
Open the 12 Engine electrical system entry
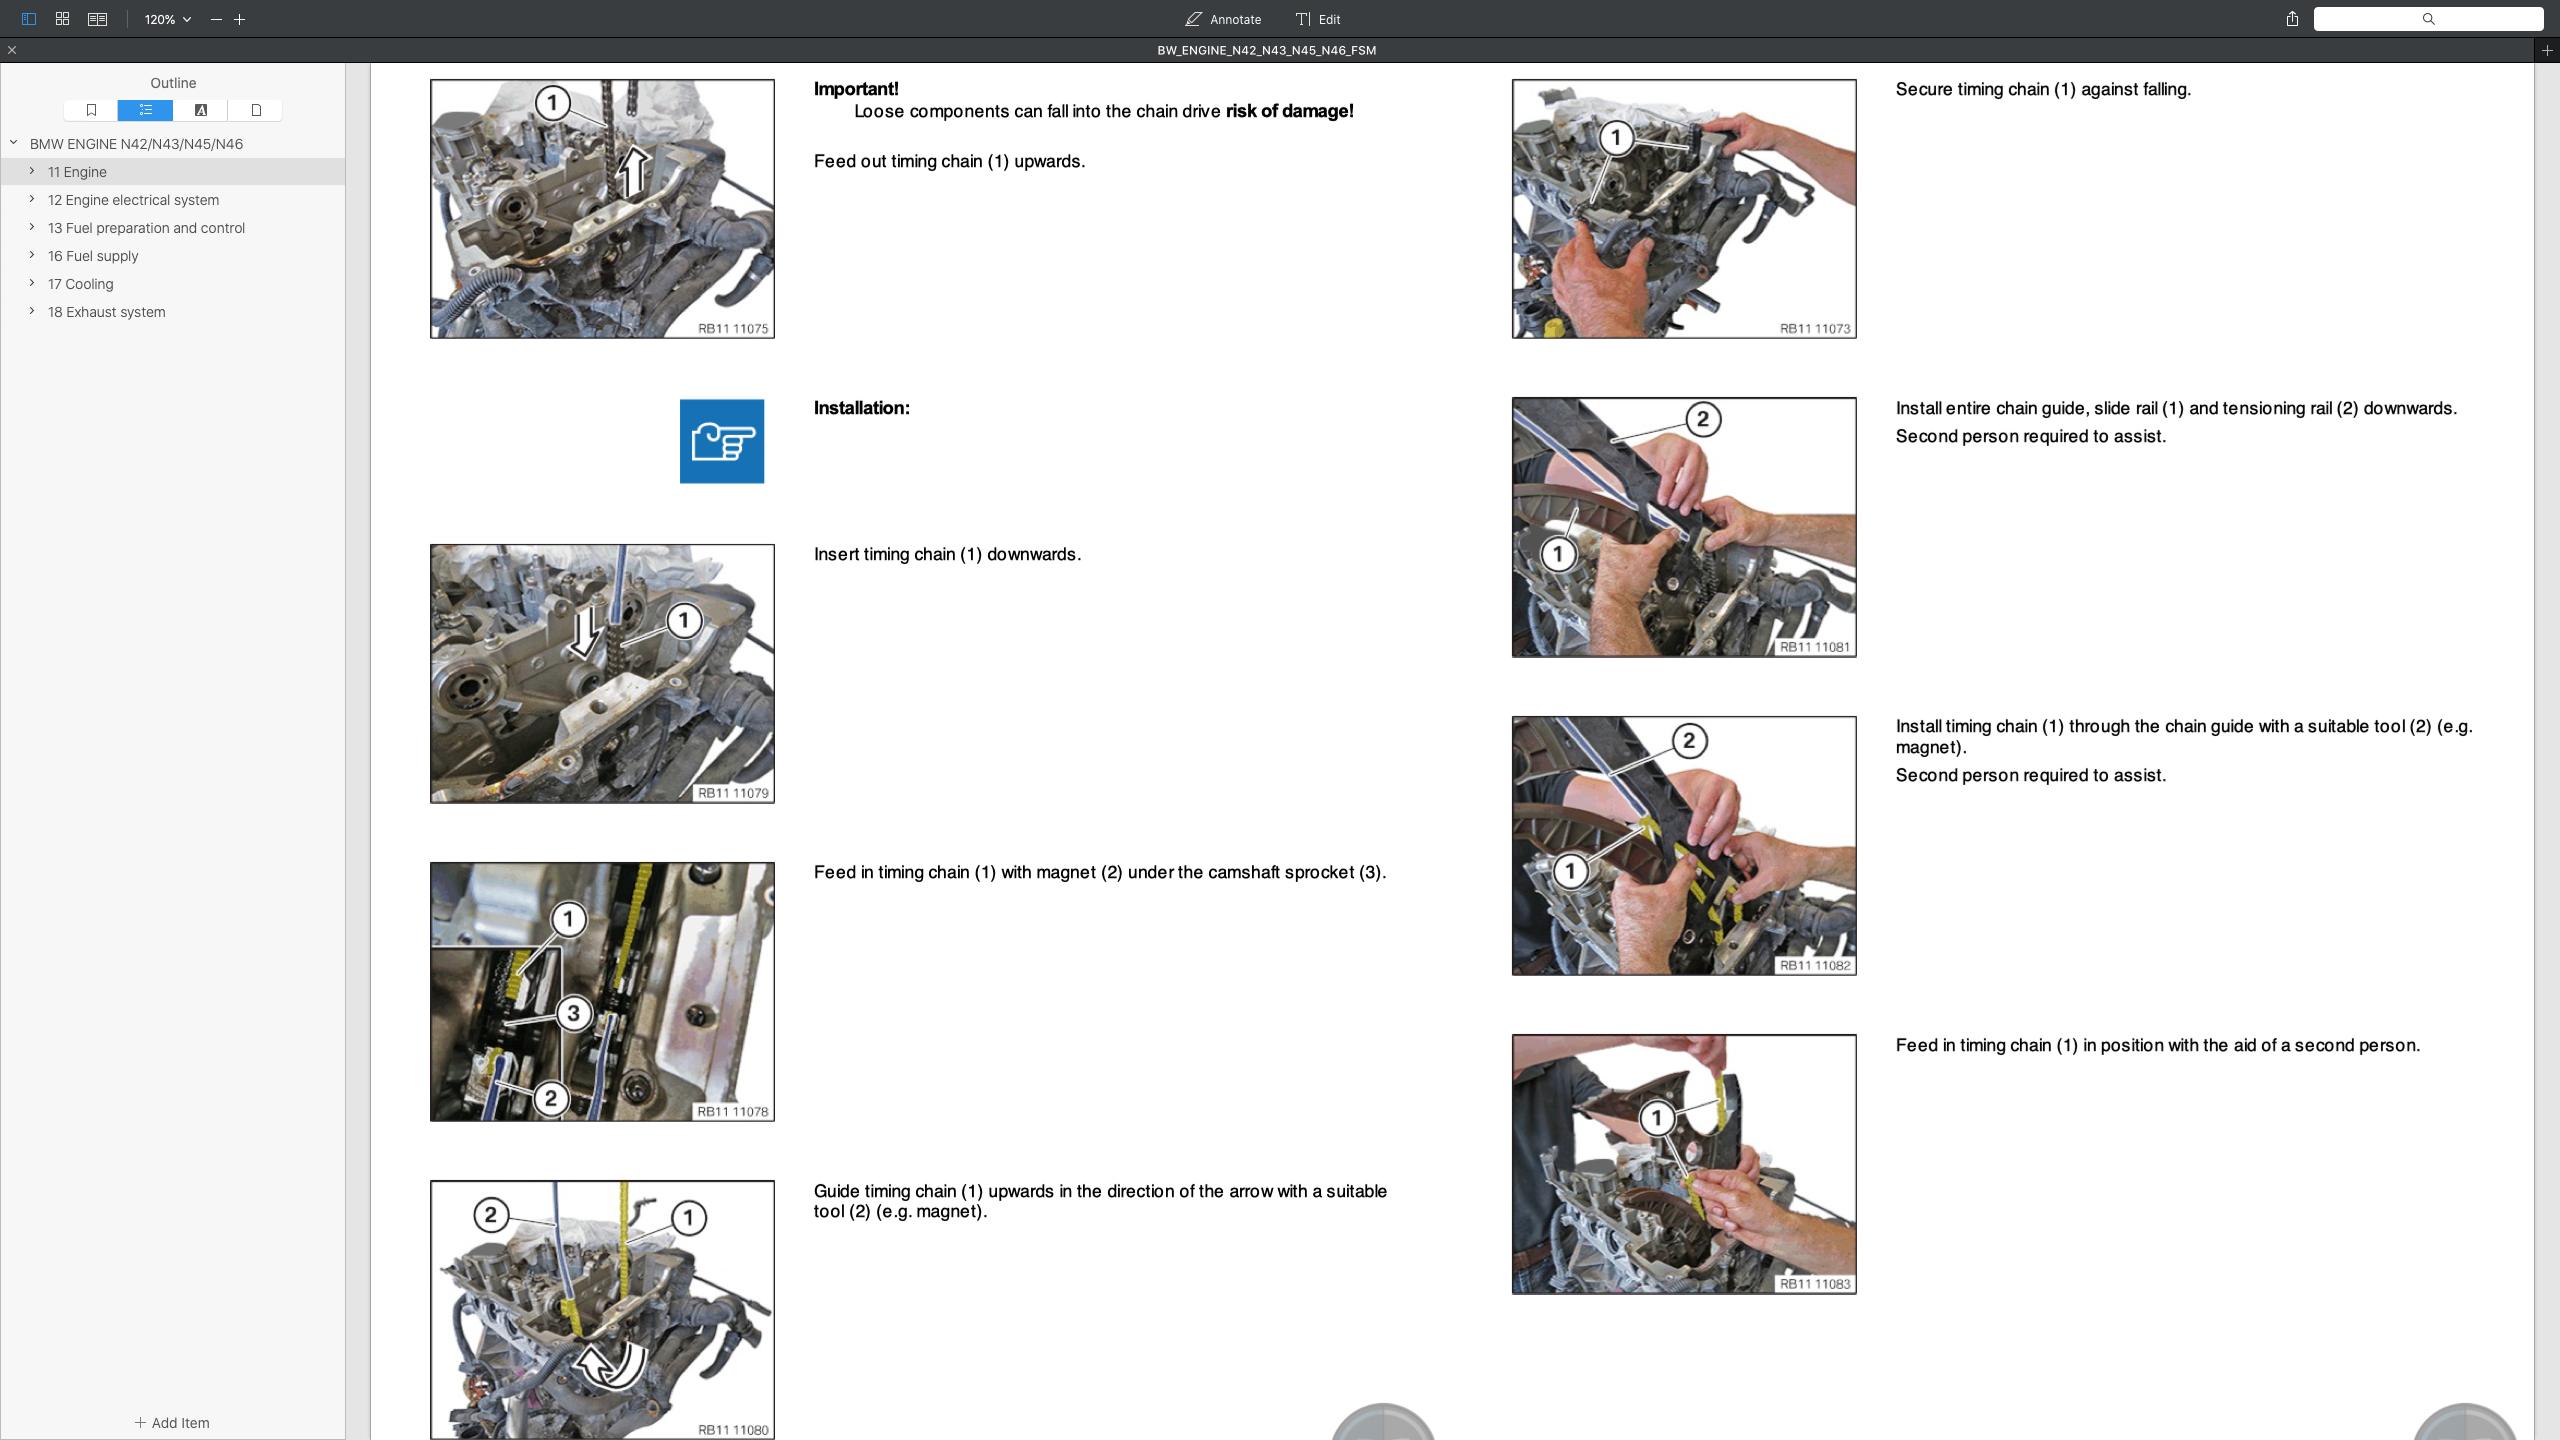click(133, 200)
